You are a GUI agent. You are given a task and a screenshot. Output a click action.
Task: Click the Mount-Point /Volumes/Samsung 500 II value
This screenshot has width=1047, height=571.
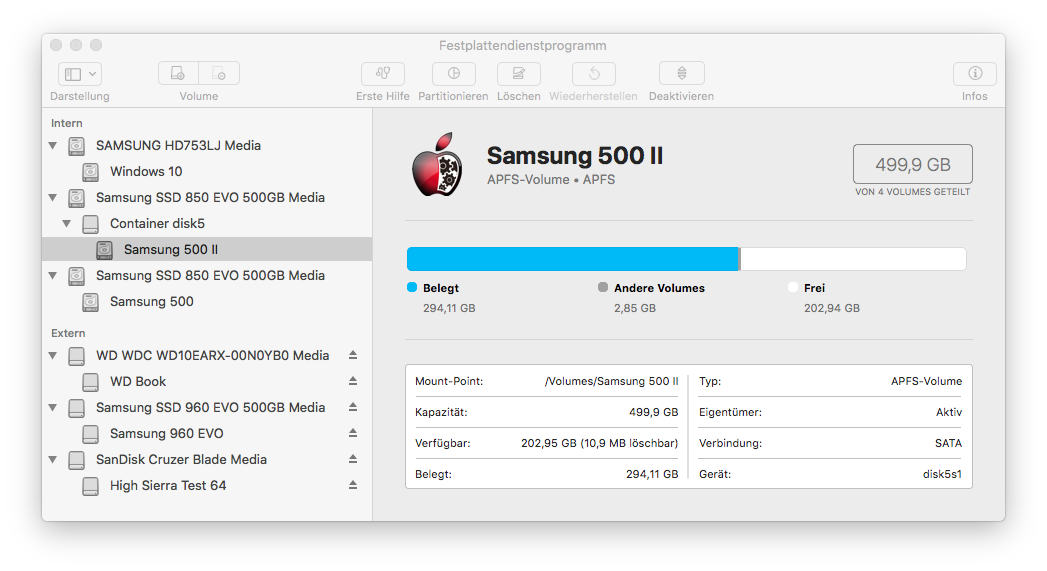pyautogui.click(x=612, y=381)
